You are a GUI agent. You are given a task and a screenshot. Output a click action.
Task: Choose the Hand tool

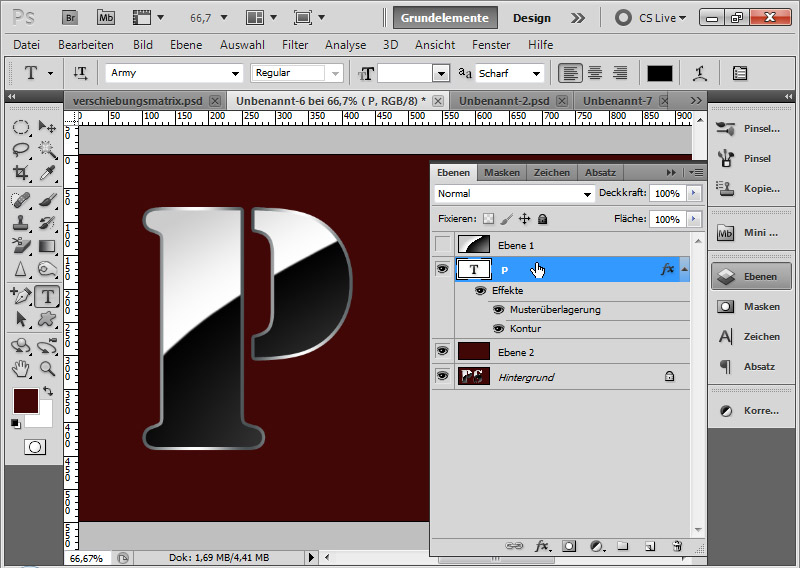point(21,368)
